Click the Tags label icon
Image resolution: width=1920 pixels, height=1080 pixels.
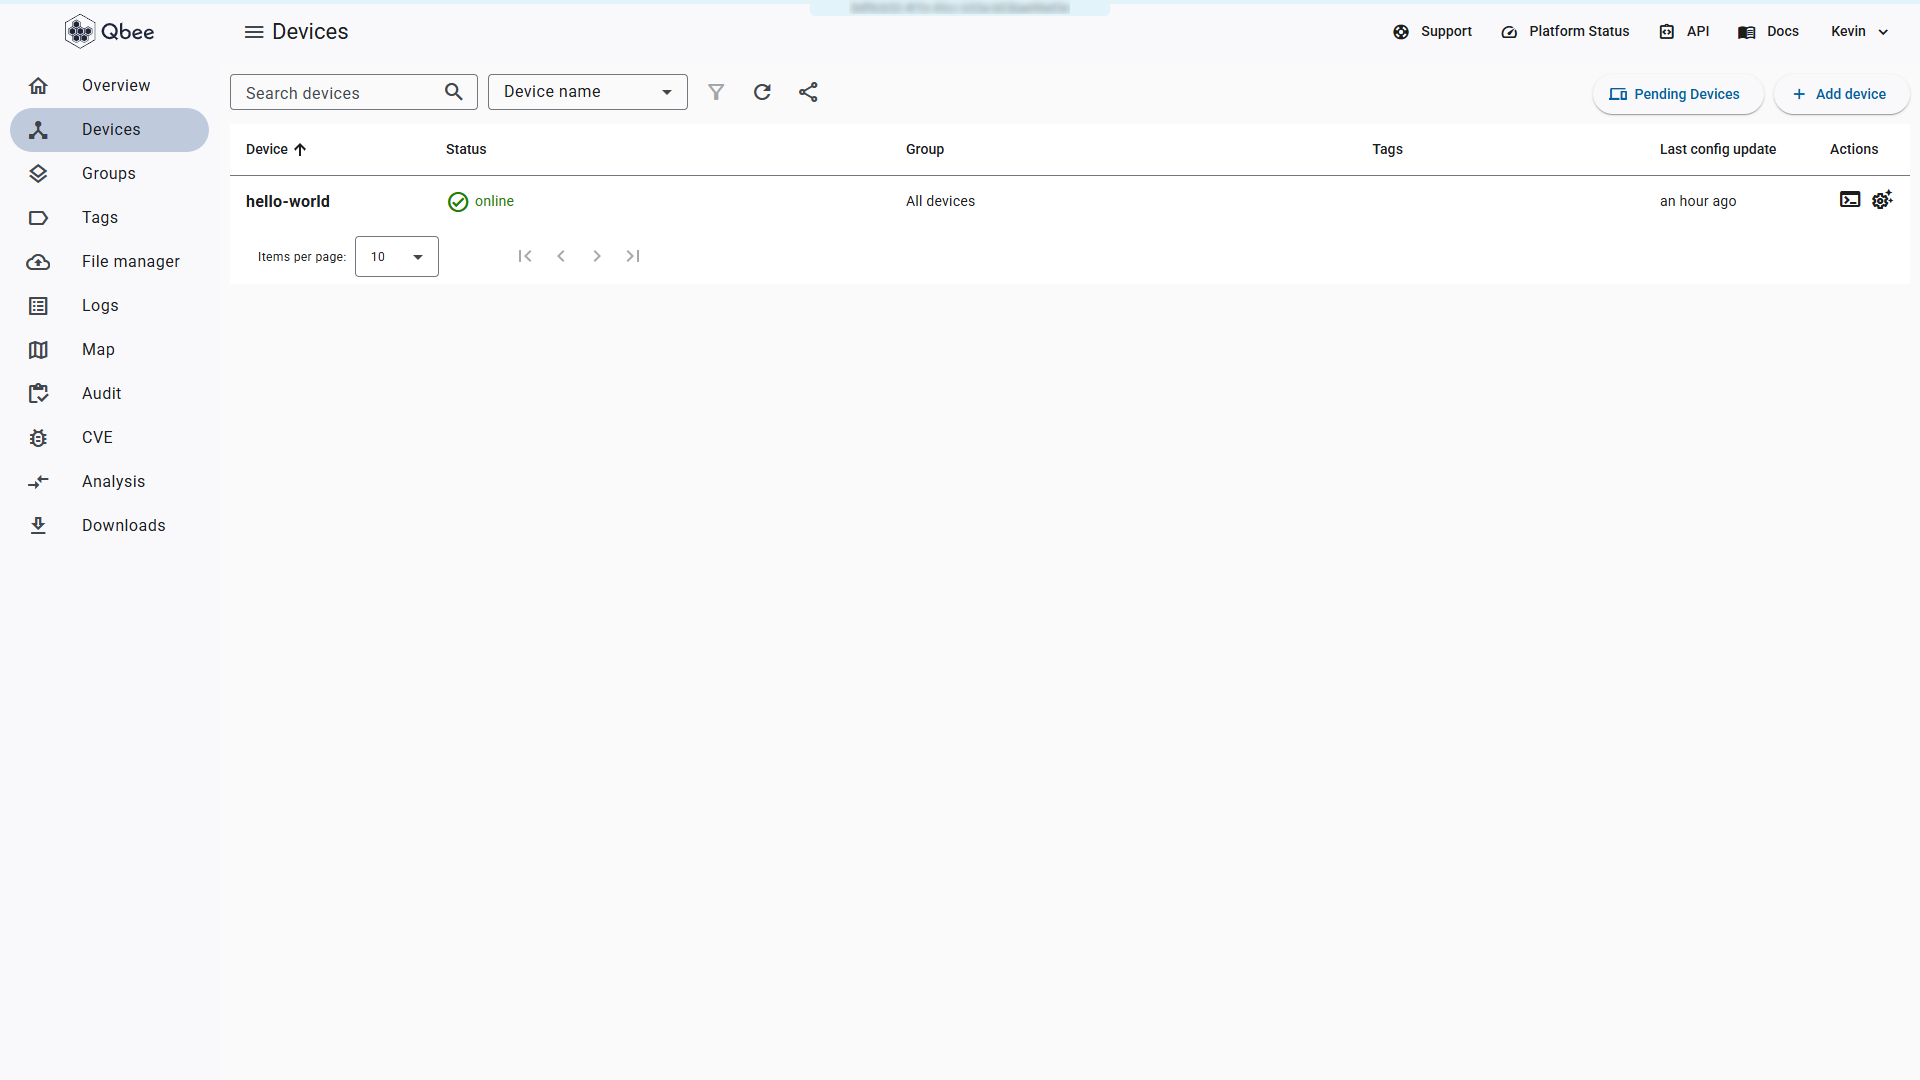(38, 218)
